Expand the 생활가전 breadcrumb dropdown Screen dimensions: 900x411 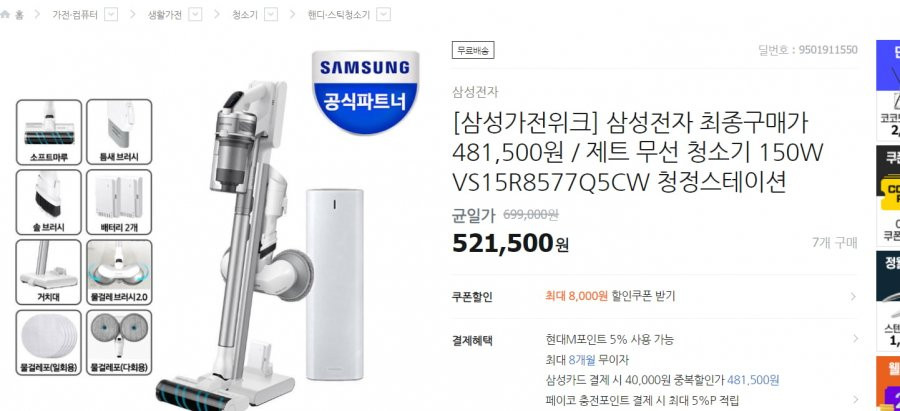click(195, 15)
